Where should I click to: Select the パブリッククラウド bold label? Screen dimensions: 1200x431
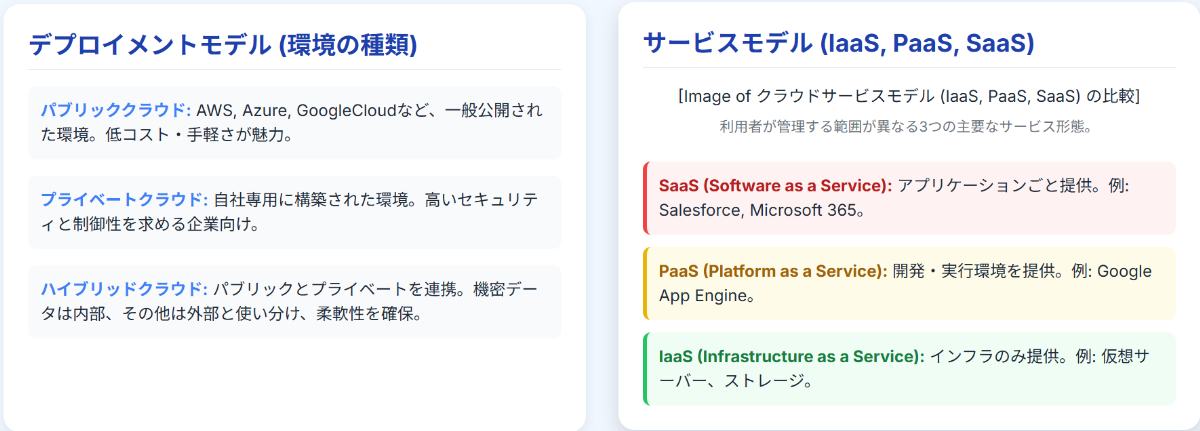[115, 109]
